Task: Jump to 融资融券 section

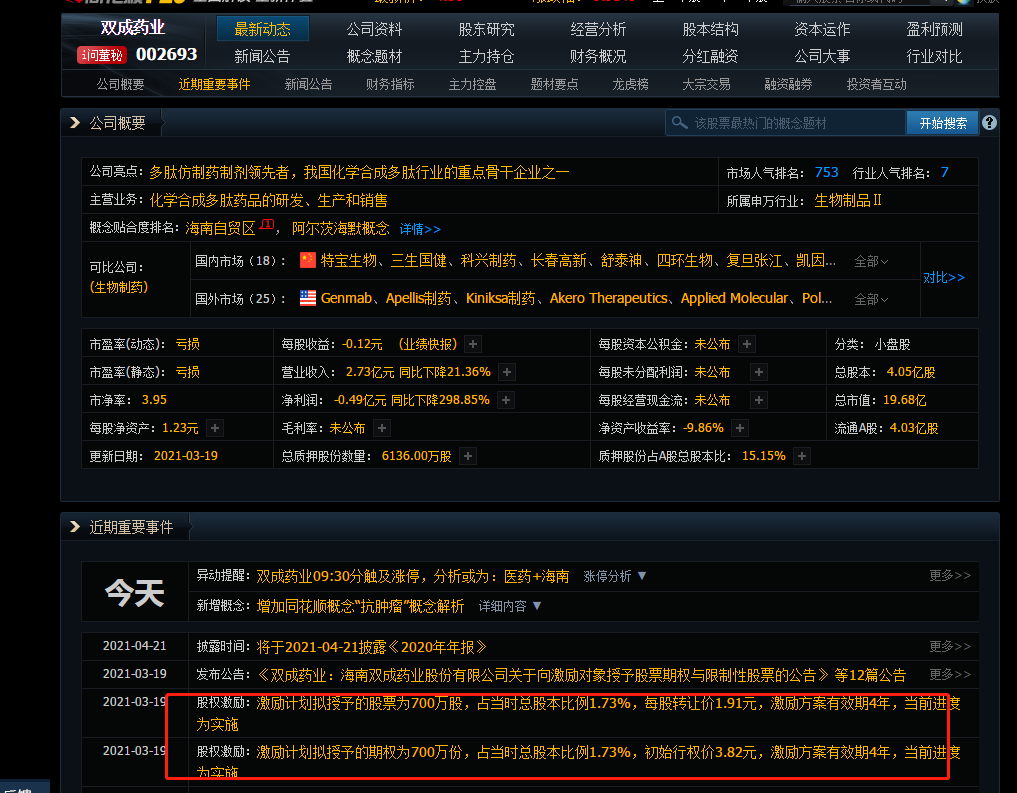Action: click(788, 84)
